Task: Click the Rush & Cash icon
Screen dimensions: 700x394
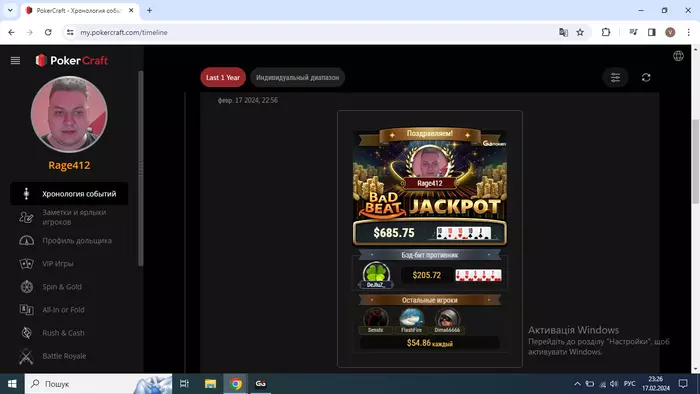Action: pos(26,333)
